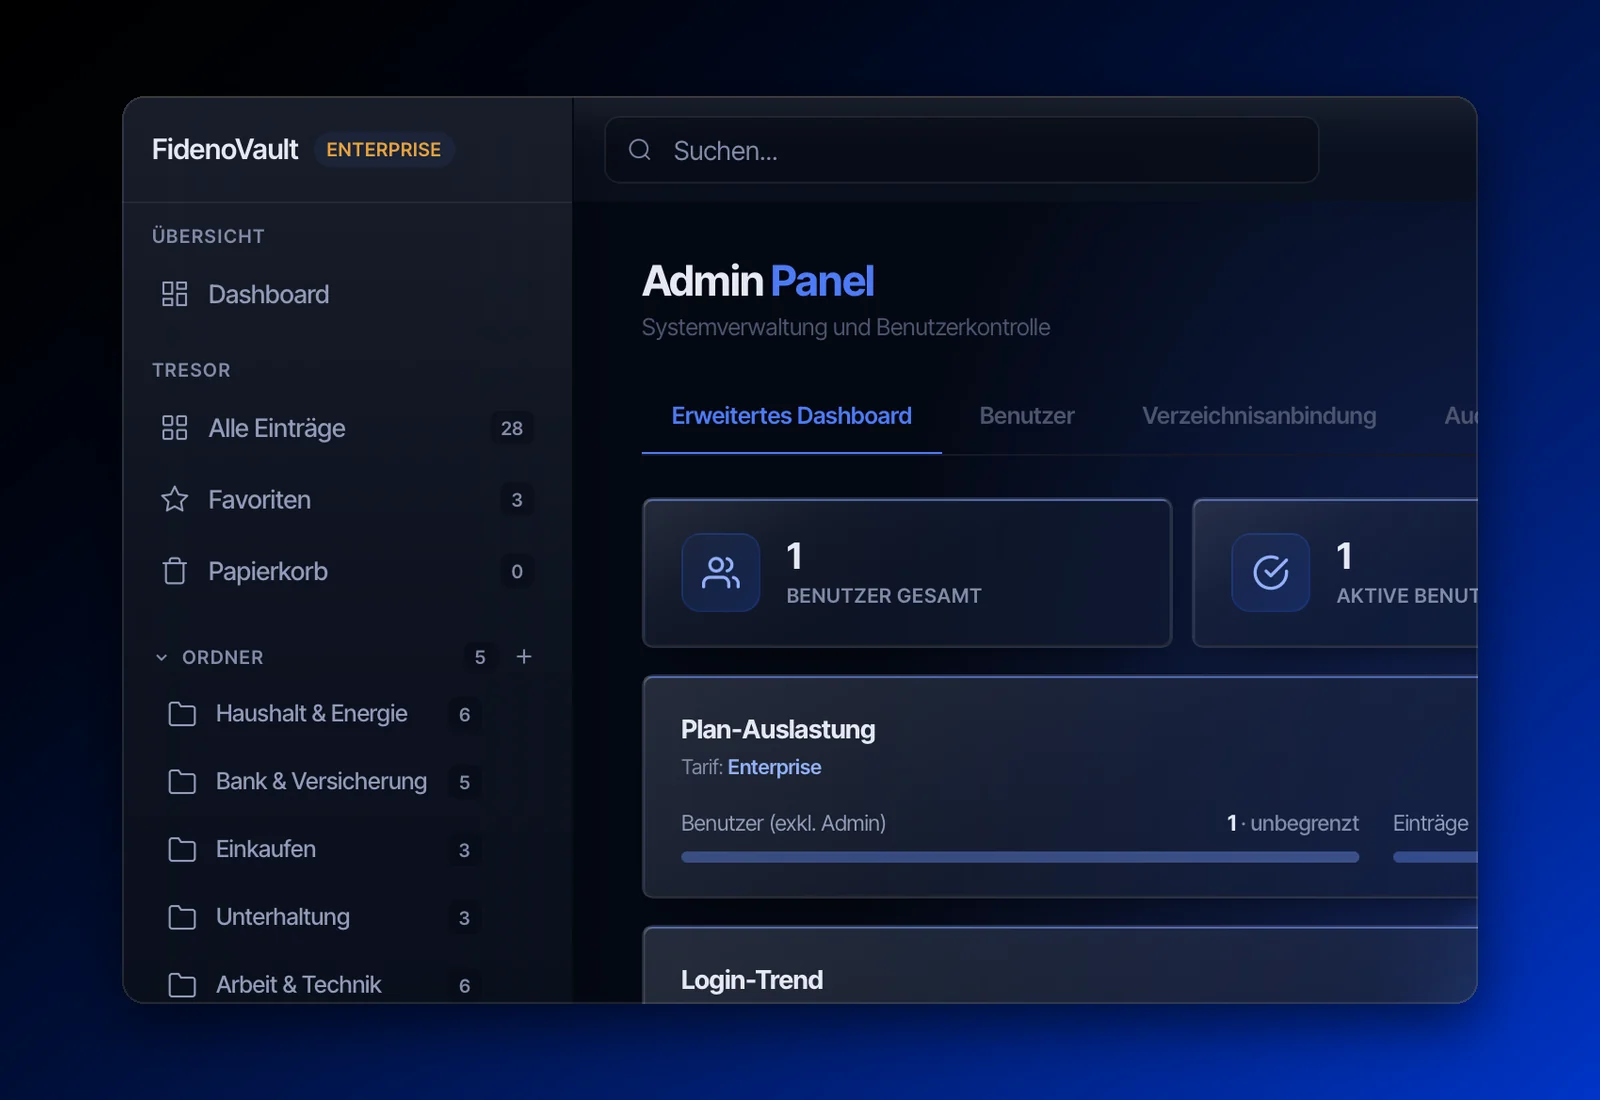1600x1100 pixels.
Task: Click the FidenoVault logo text
Action: click(225, 150)
